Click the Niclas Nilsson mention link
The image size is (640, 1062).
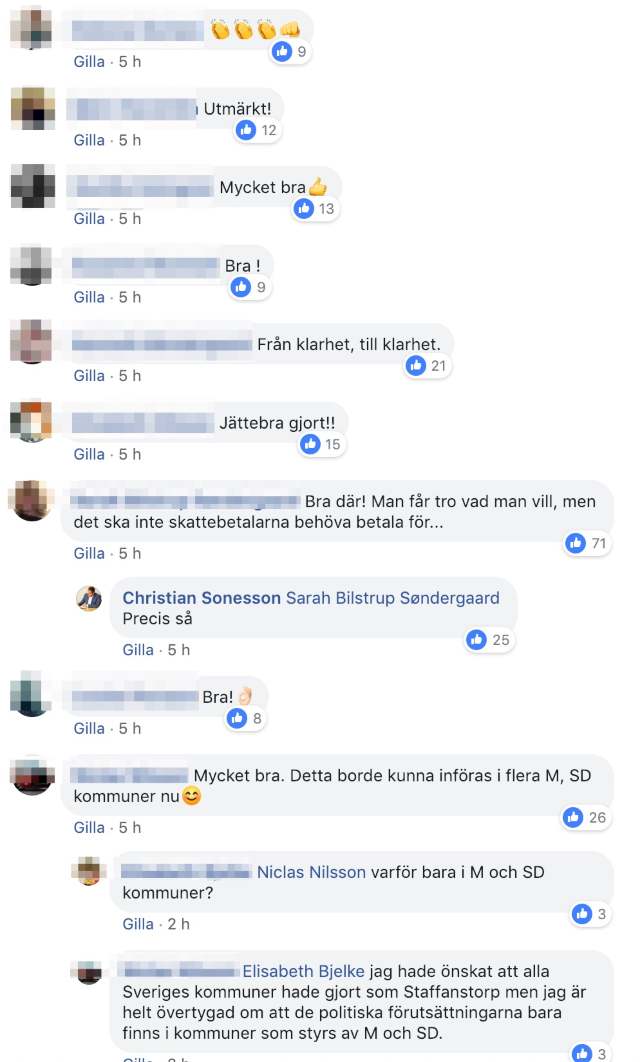(311, 872)
